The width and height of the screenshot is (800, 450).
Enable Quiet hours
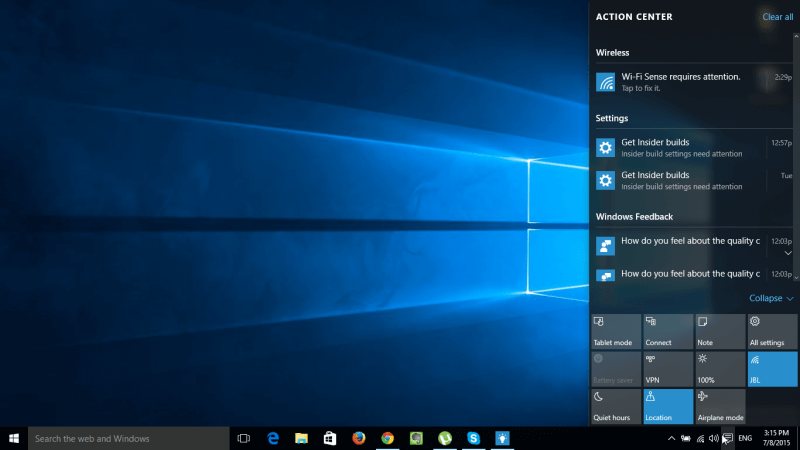point(615,406)
